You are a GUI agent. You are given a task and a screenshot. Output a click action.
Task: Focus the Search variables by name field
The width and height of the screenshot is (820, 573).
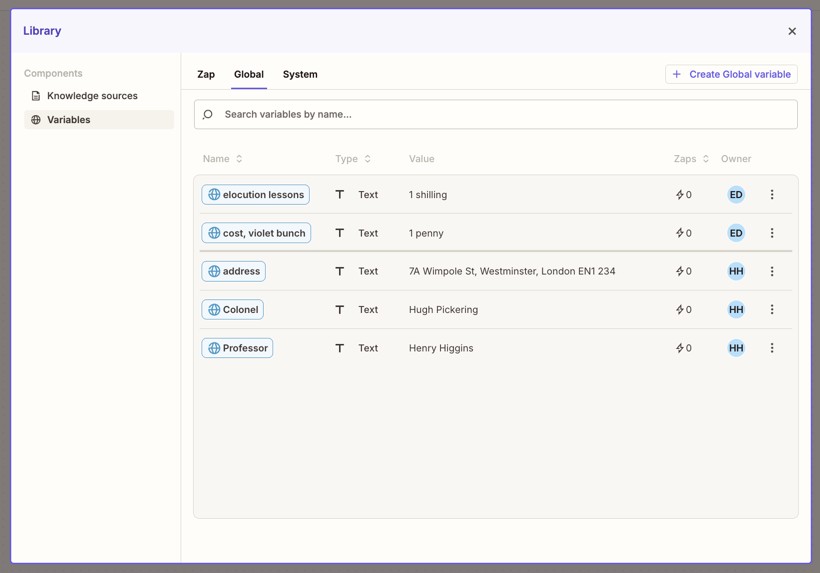(x=496, y=114)
